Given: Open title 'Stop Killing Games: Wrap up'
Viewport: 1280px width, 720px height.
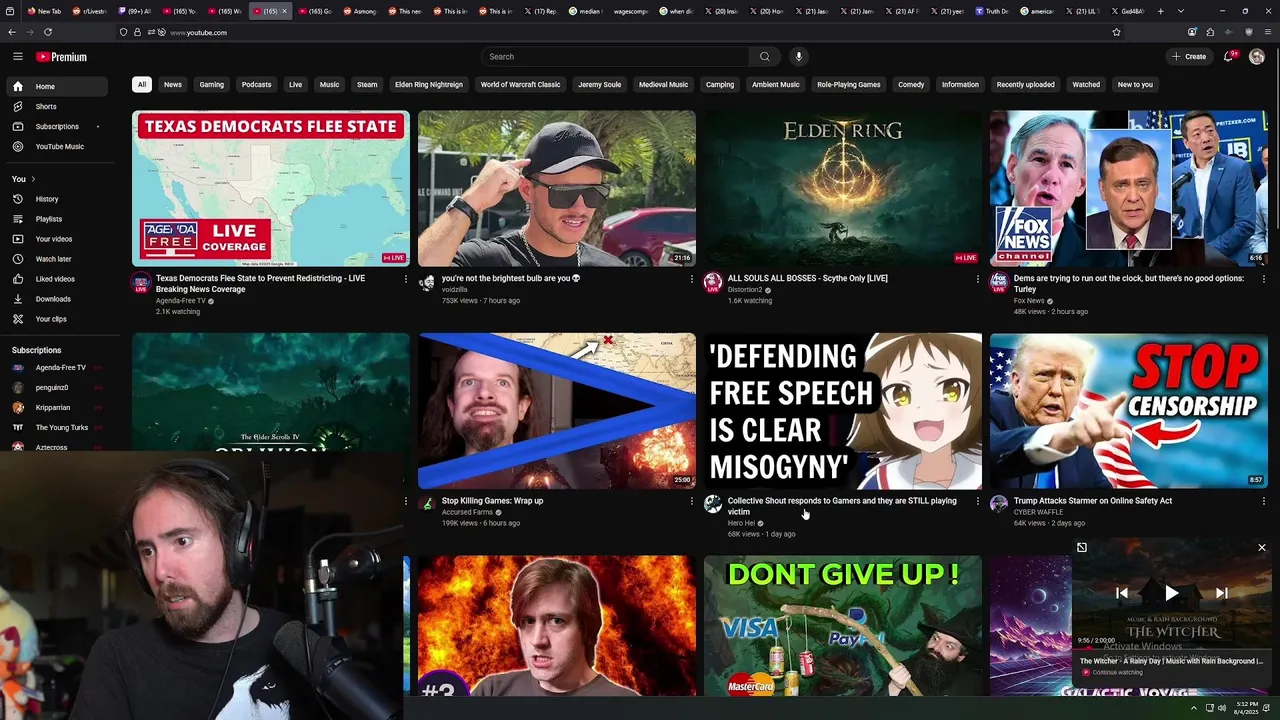Looking at the screenshot, I should tap(493, 501).
